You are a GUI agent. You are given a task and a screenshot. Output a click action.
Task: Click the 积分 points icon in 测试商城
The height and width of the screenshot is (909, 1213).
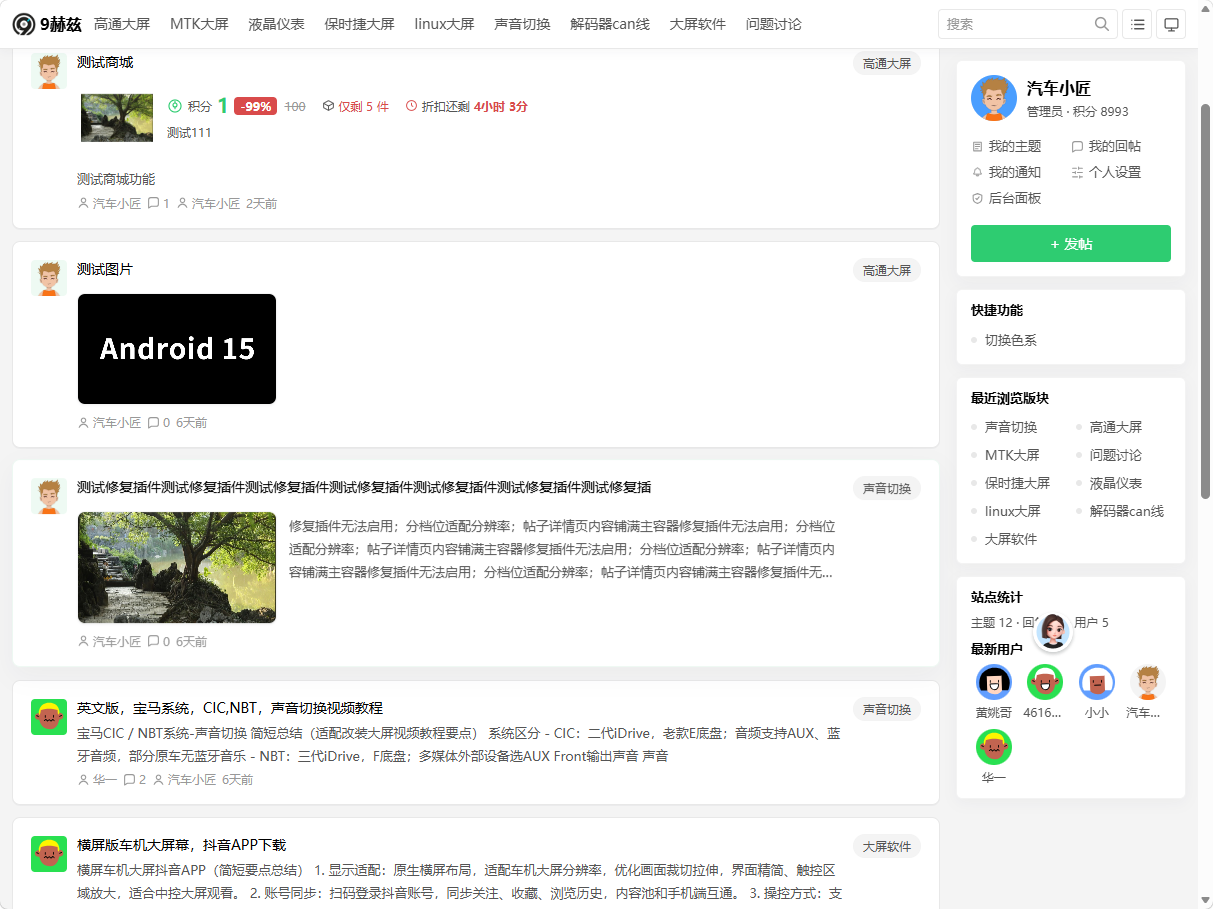click(x=175, y=106)
